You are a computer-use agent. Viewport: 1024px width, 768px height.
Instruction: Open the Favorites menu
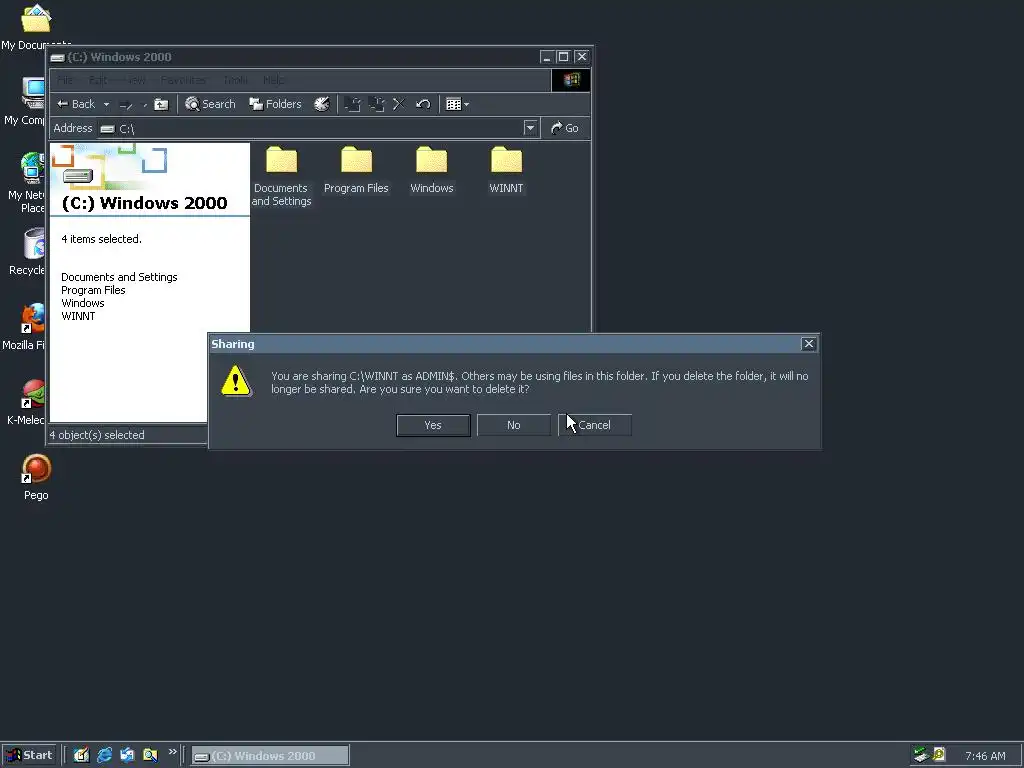(183, 80)
